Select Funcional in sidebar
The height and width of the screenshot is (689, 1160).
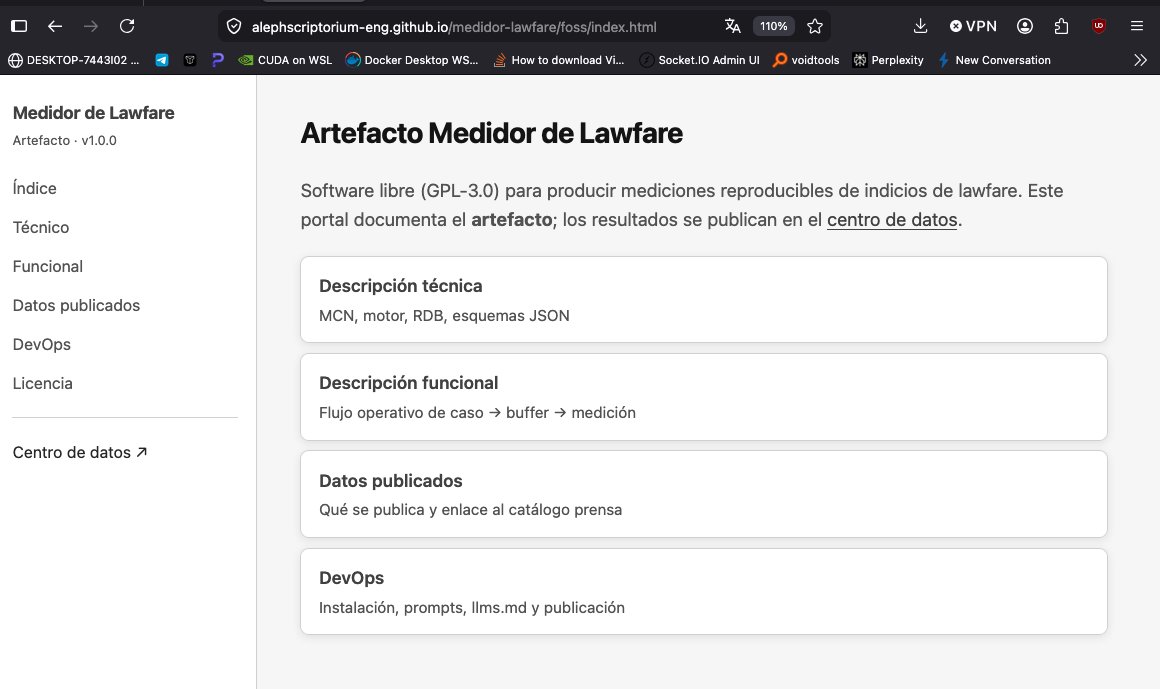pyautogui.click(x=47, y=266)
